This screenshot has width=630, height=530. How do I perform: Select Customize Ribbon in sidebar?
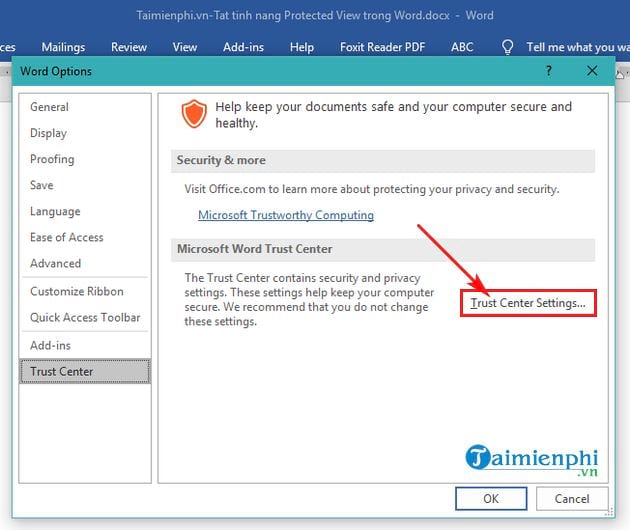[77, 291]
